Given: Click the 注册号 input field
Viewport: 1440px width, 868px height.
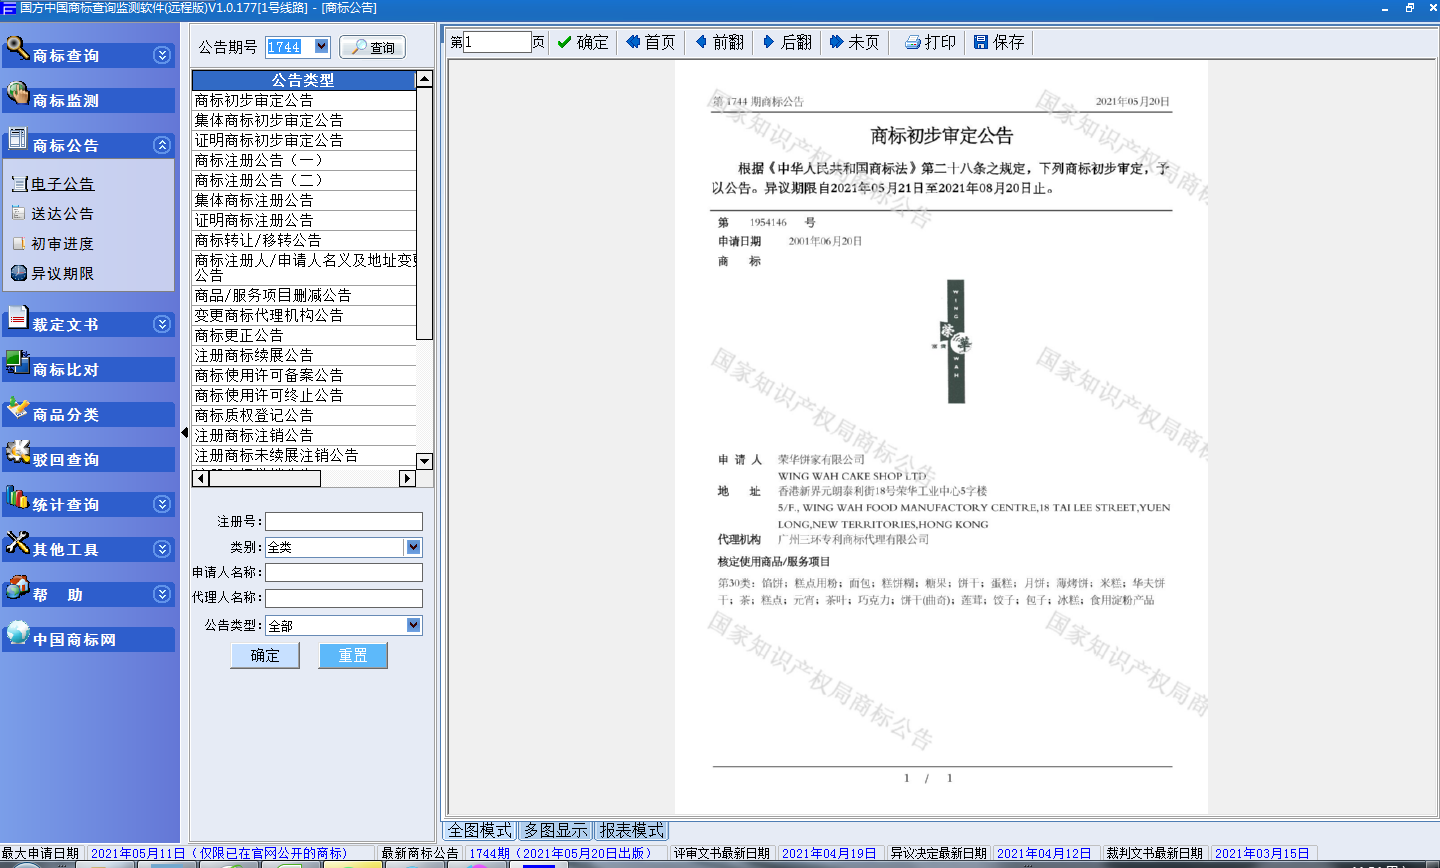Looking at the screenshot, I should (343, 521).
